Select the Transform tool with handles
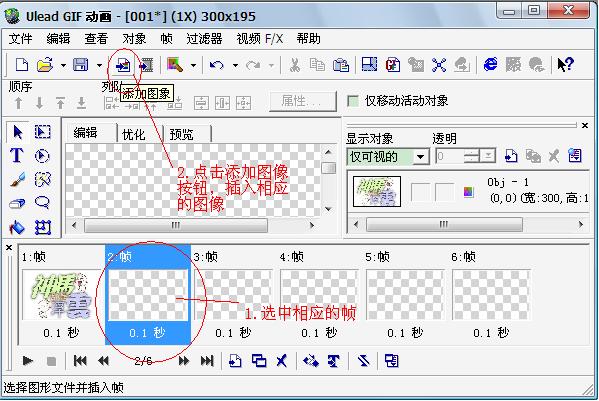The image size is (599, 401). (42, 228)
